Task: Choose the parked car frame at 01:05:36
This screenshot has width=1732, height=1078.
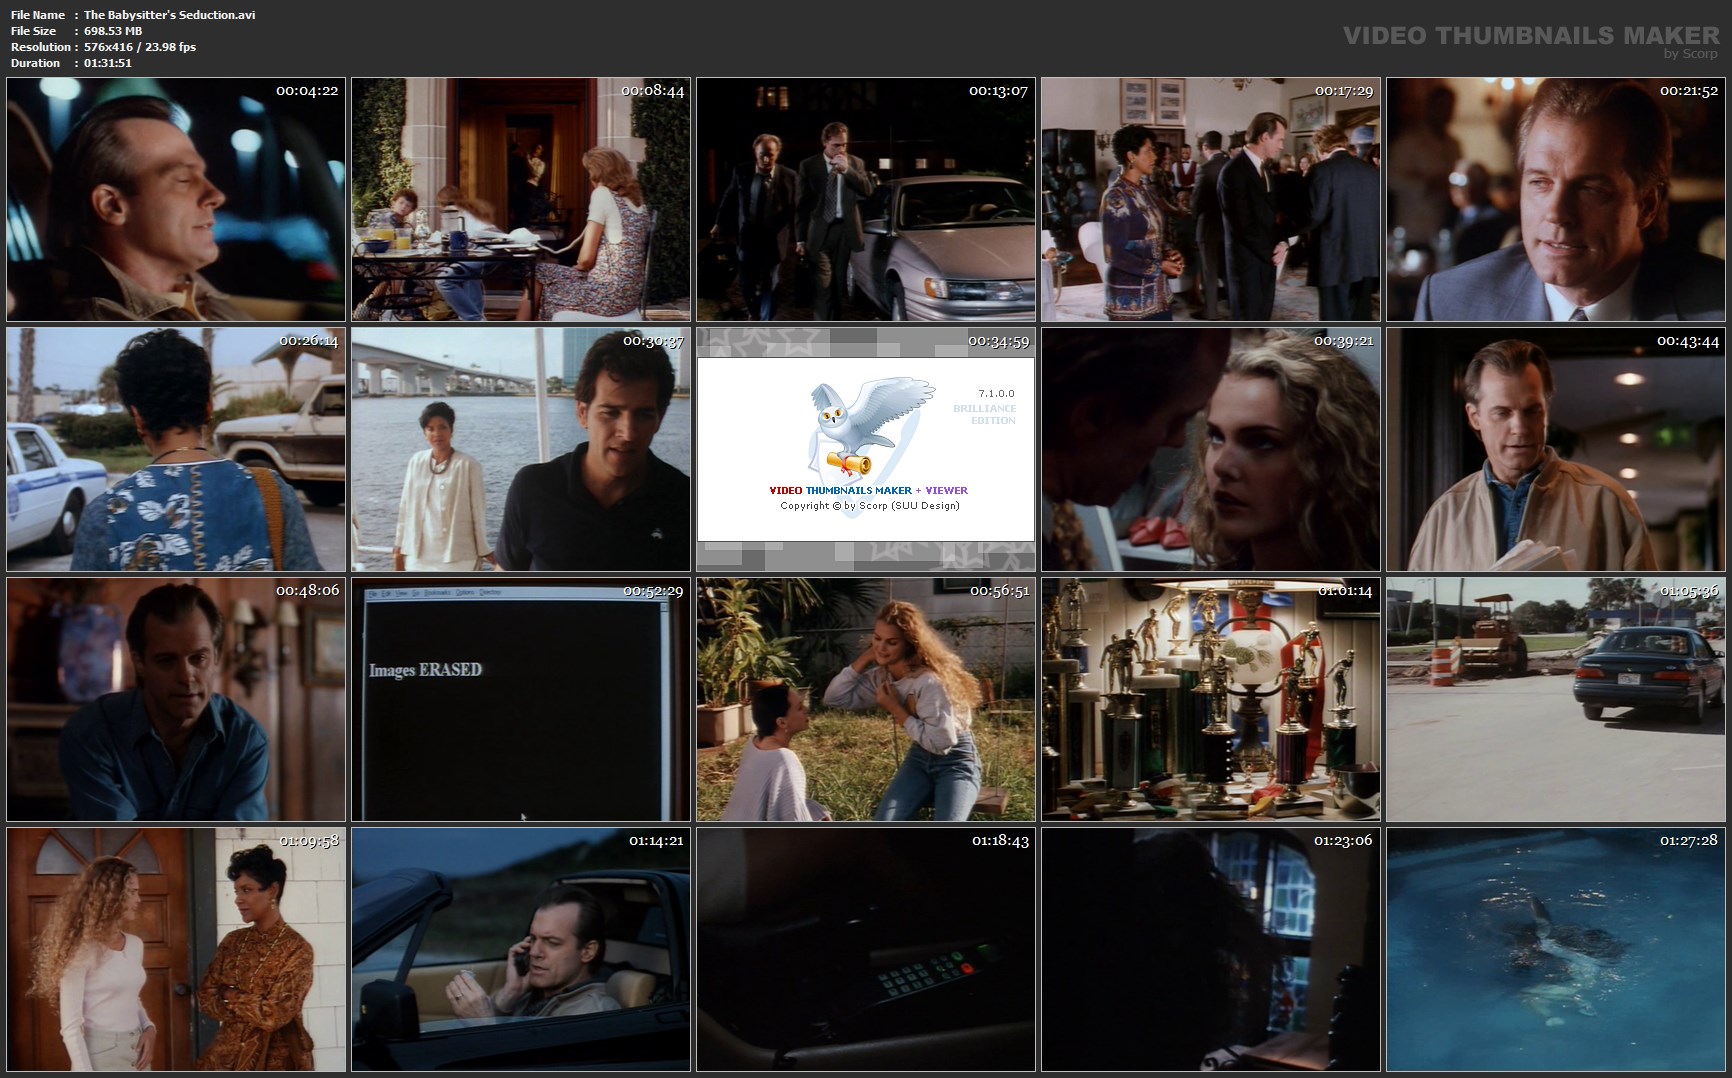Action: (x=1556, y=699)
